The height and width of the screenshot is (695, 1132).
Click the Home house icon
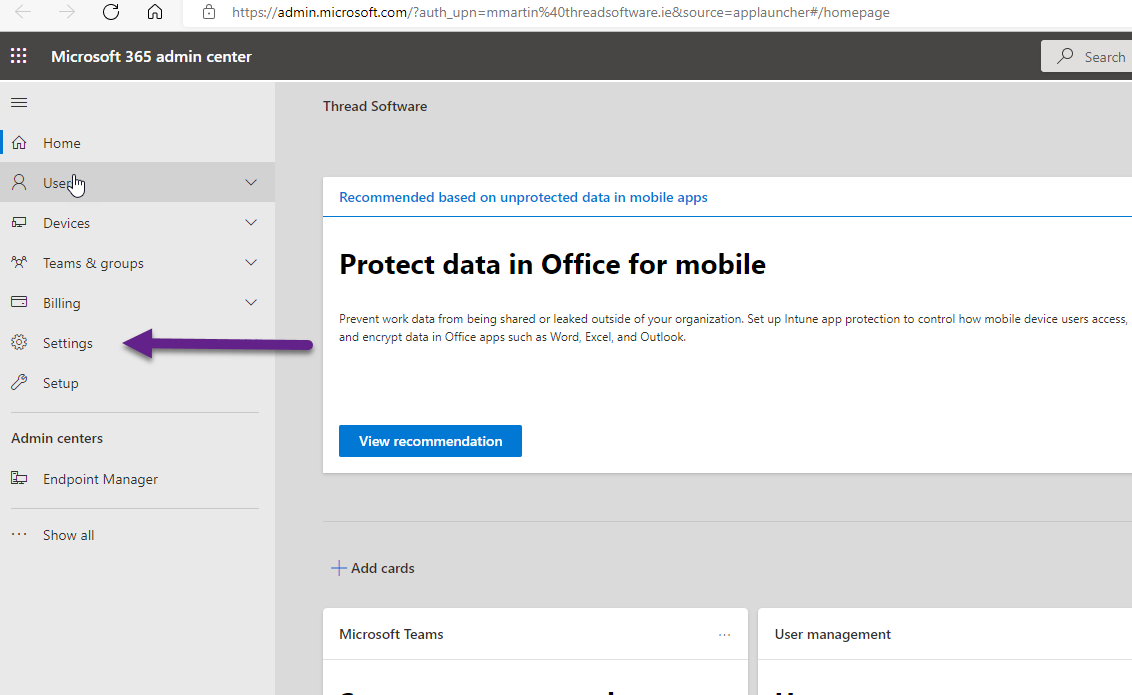point(19,143)
